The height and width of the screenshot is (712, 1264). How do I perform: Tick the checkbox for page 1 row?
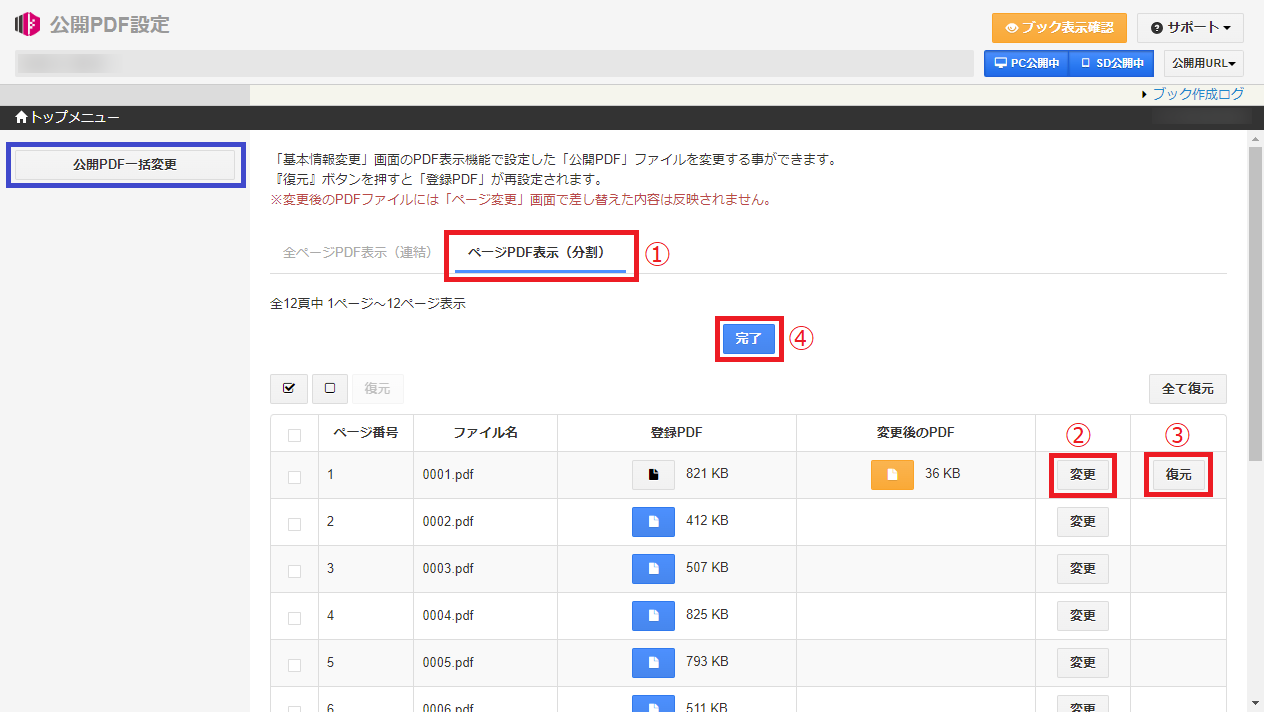tap(294, 477)
